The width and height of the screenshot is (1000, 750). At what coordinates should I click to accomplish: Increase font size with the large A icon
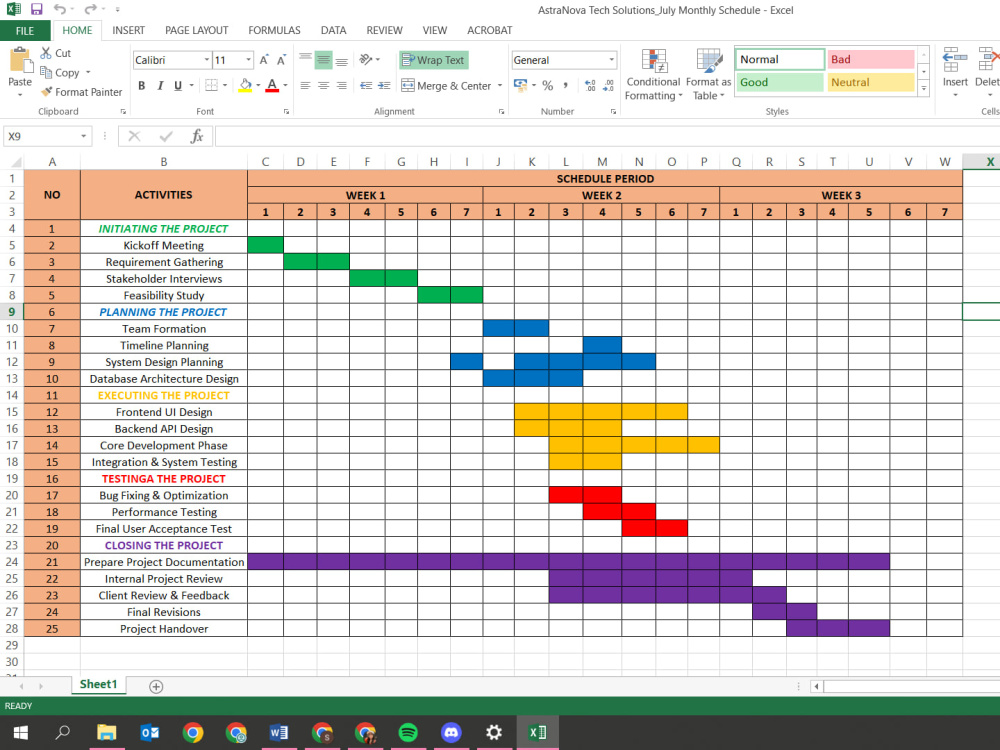[264, 60]
